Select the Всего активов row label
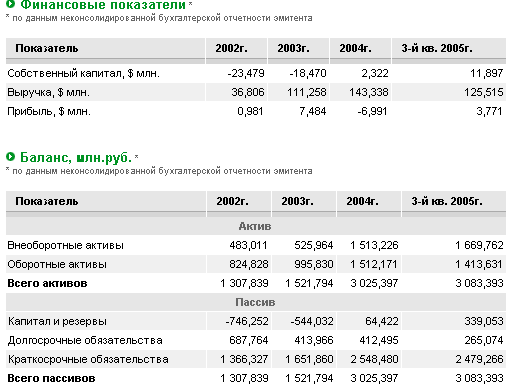Viewport: 512px width, 390px height. [x=47, y=283]
